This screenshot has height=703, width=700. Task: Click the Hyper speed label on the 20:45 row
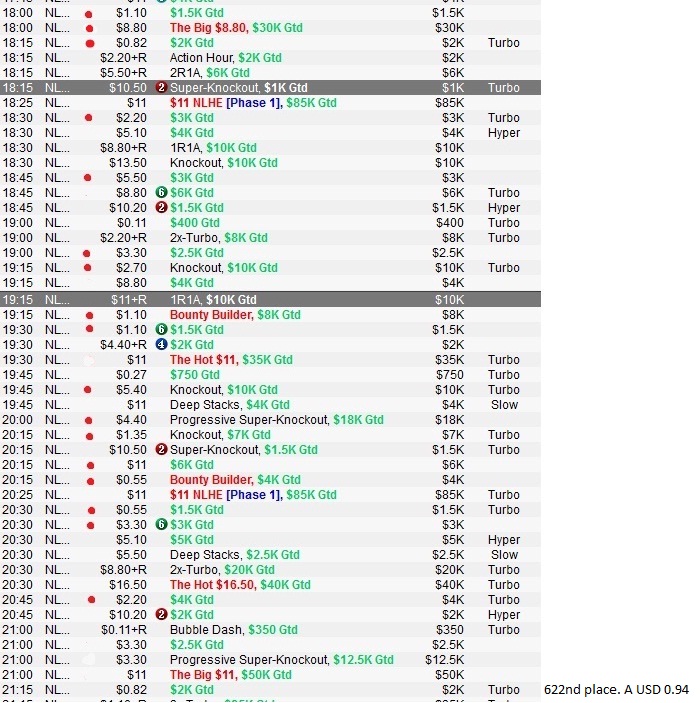point(504,614)
